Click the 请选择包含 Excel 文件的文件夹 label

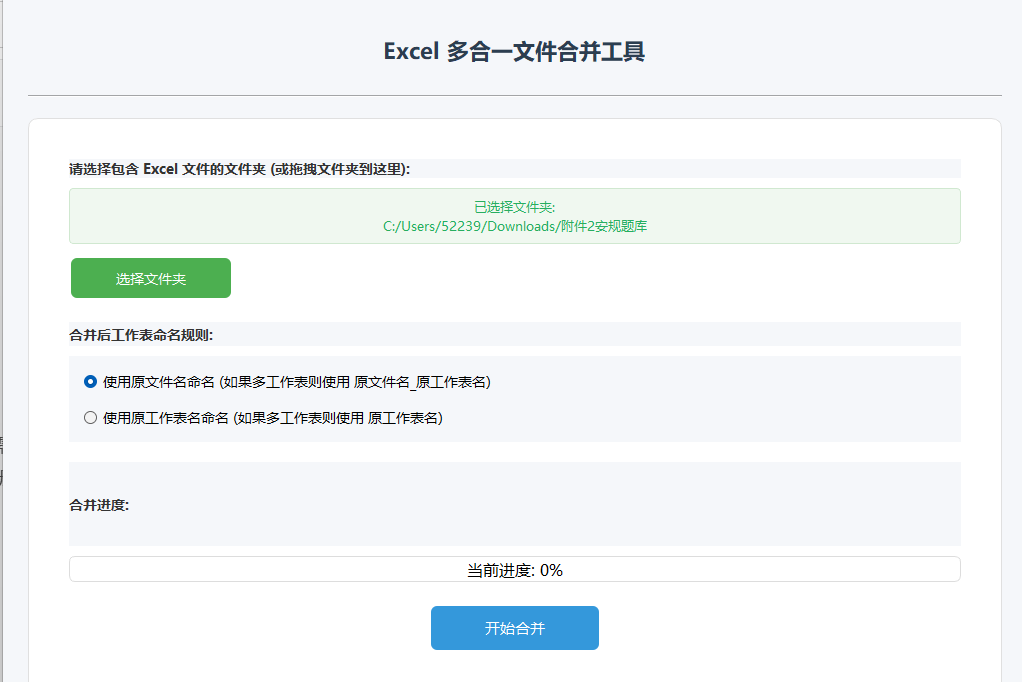click(x=240, y=170)
